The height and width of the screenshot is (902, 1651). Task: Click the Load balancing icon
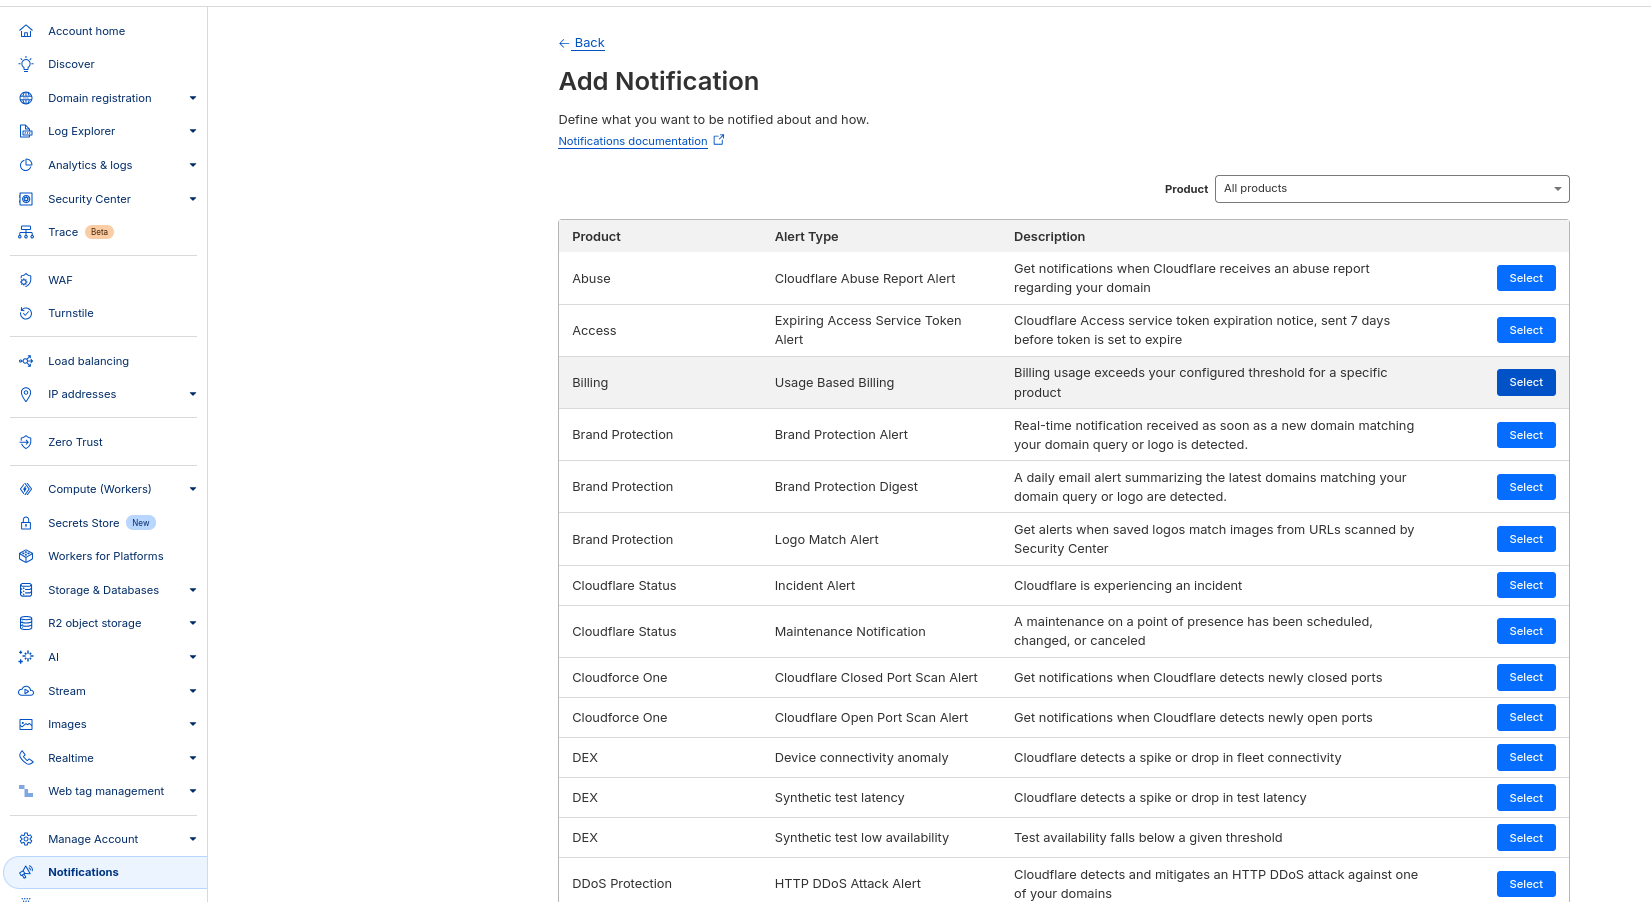pos(26,361)
